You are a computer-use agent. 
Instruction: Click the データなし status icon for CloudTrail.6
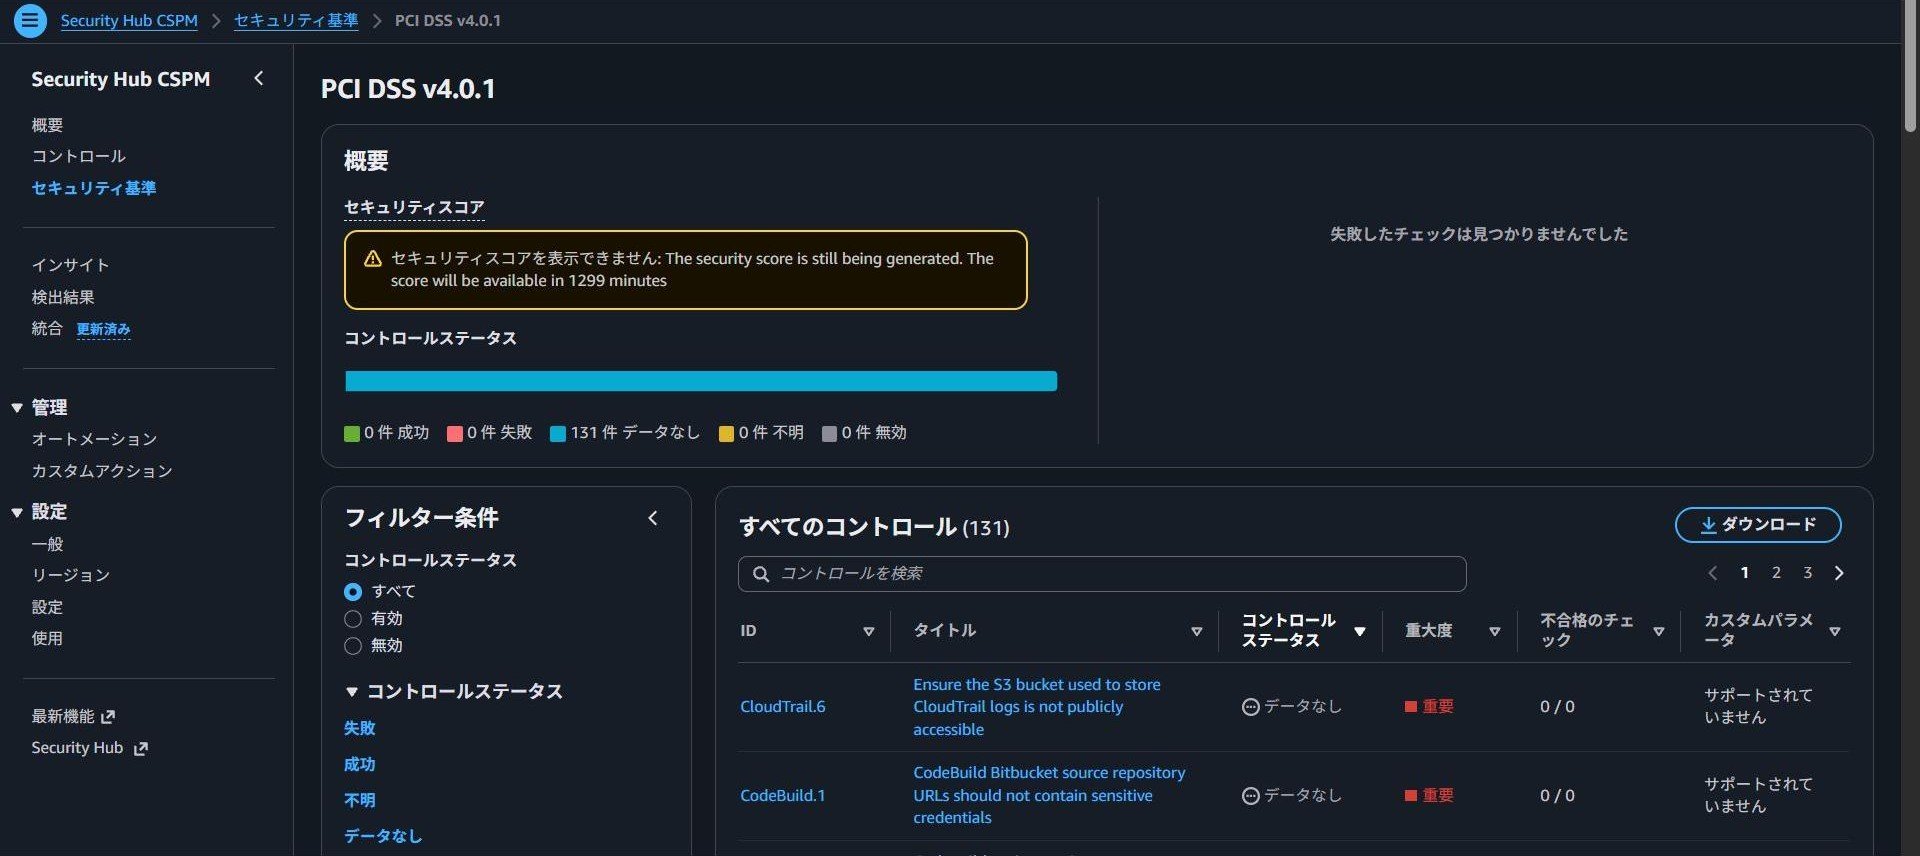1250,707
